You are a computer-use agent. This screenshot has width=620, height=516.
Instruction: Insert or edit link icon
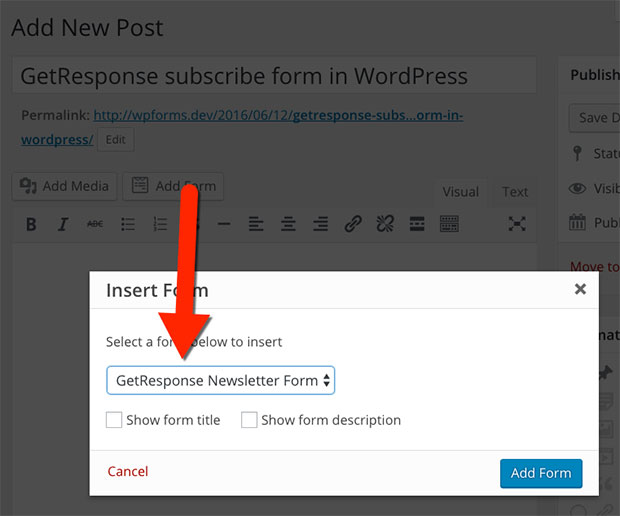click(353, 224)
